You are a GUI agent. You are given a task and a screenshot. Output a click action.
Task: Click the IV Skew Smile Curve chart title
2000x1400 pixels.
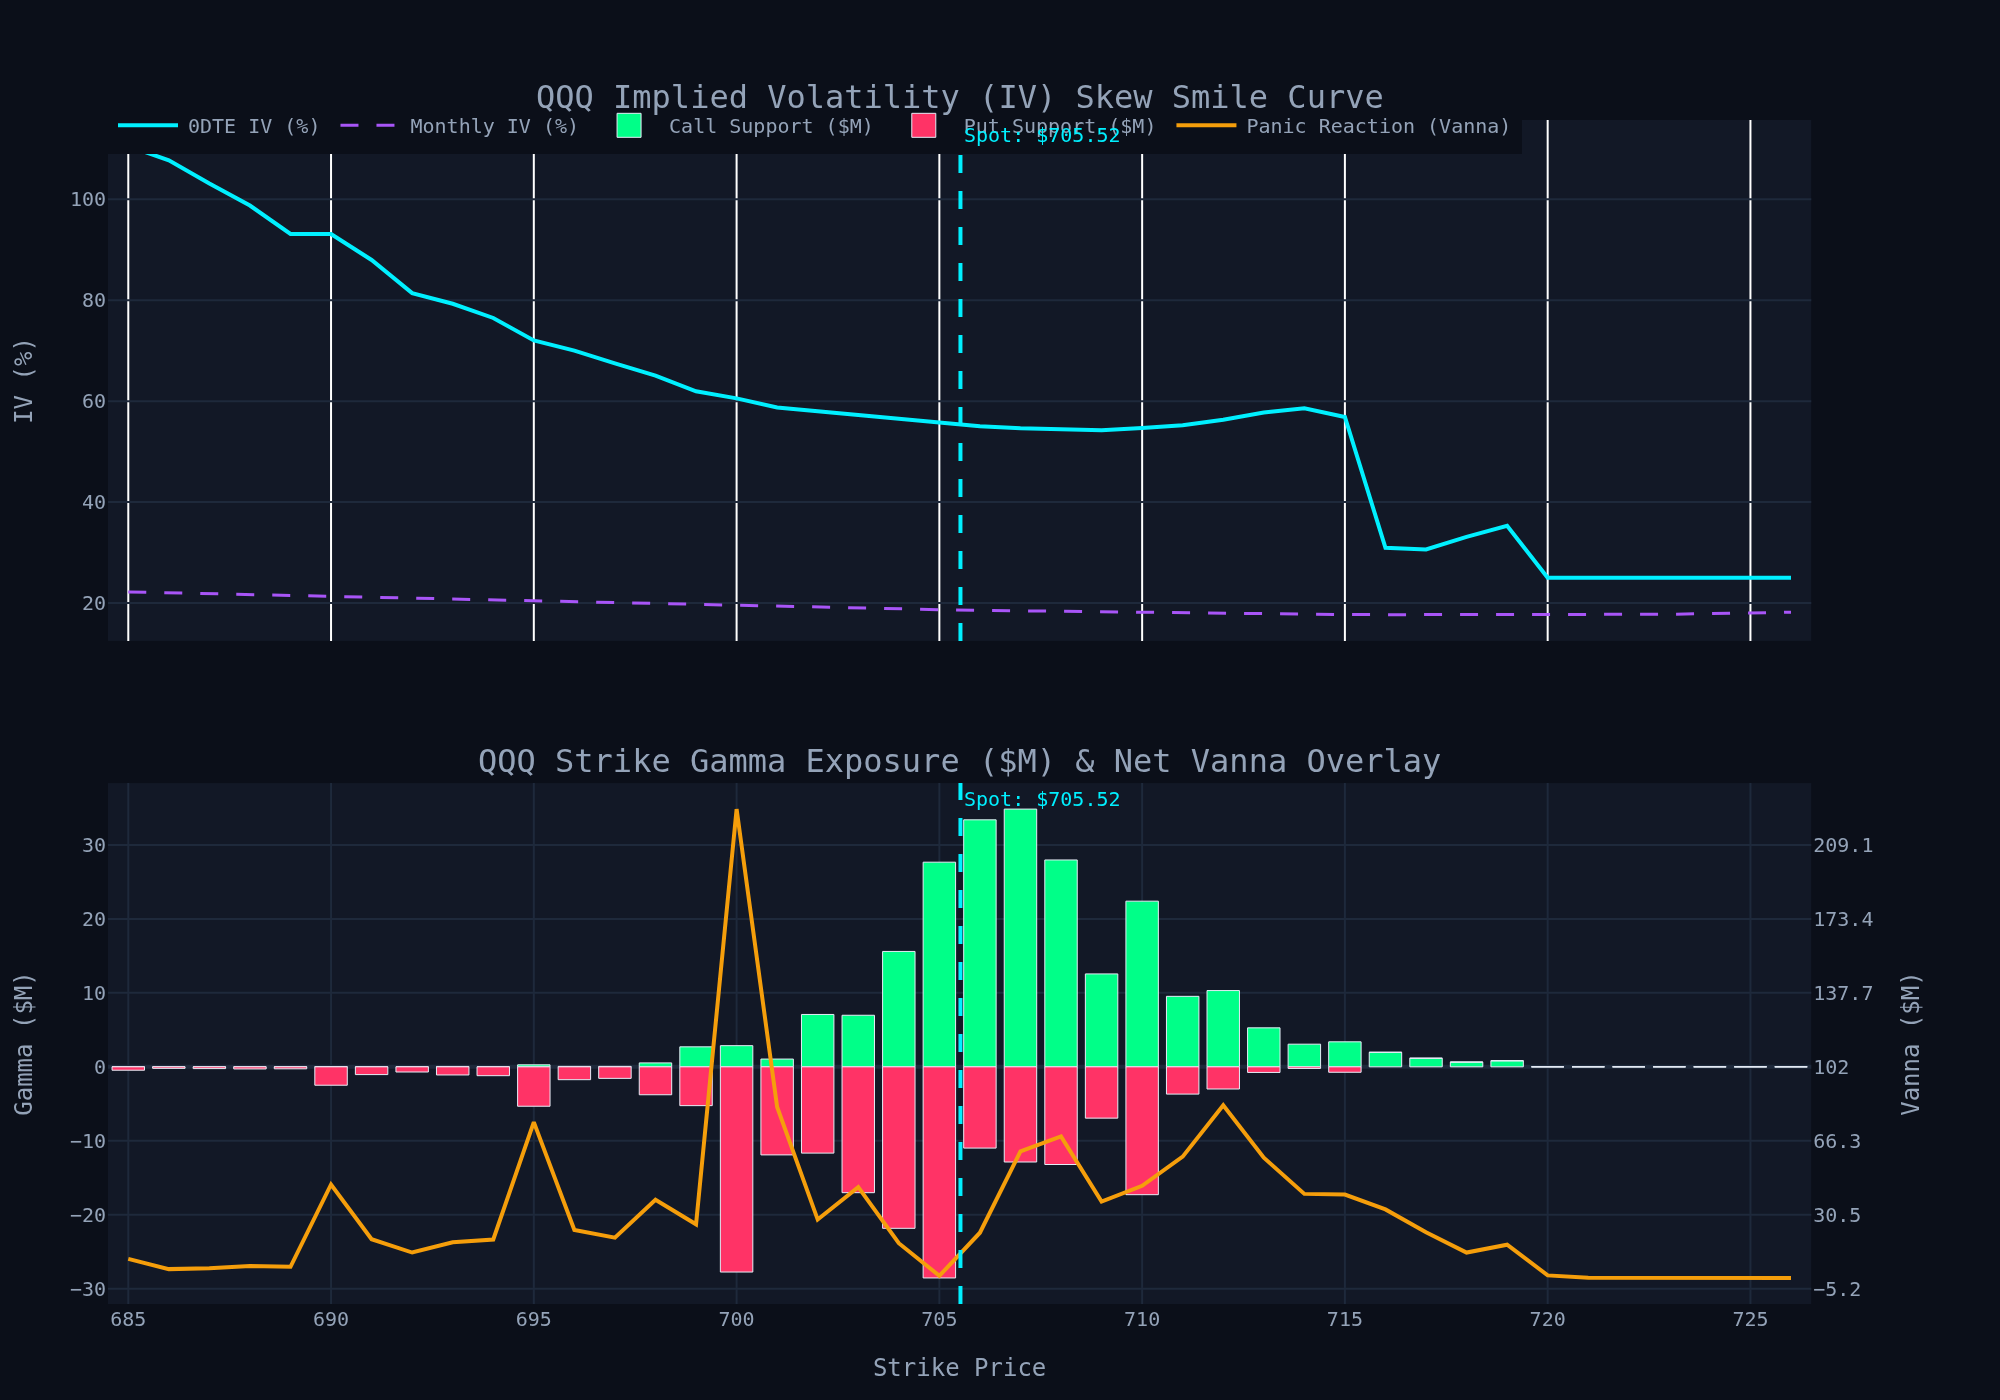coord(959,97)
